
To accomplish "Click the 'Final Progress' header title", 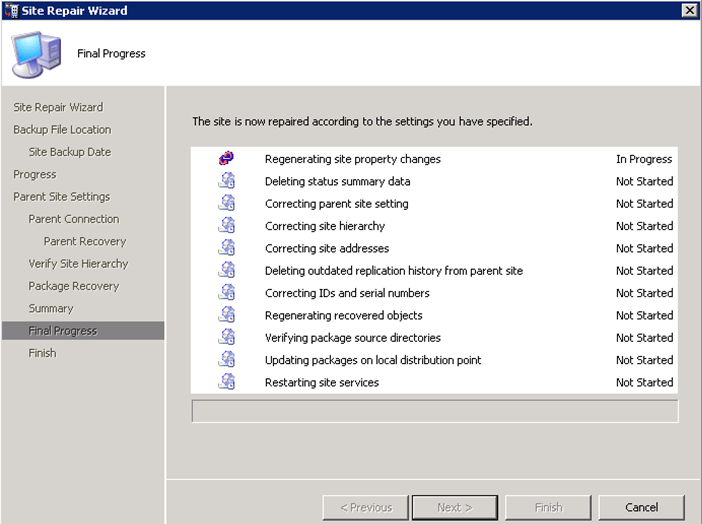I will 111,54.
